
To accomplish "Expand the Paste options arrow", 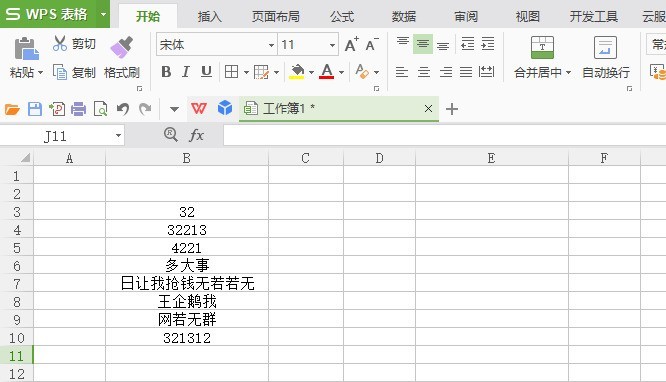I will 40,73.
